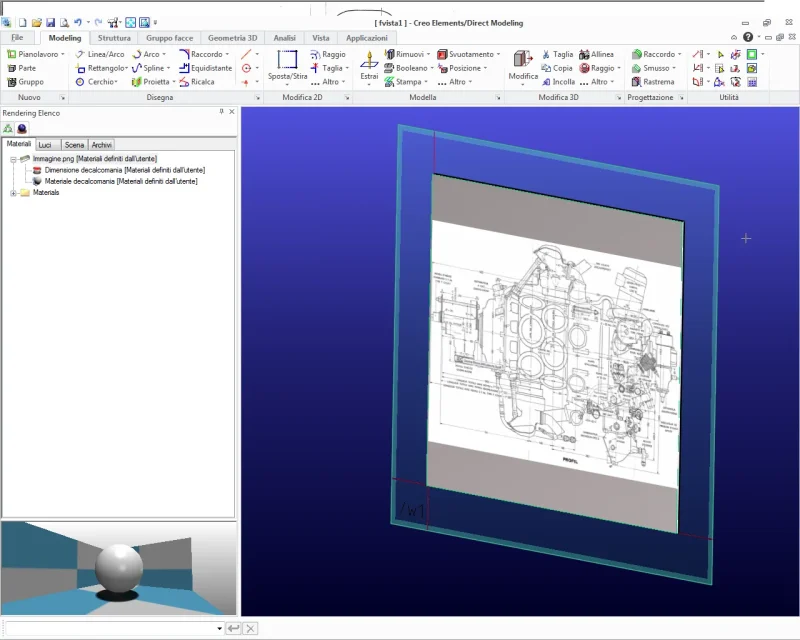800x640 pixels.
Task: Select Immagine png material item
Action: [x=95, y=159]
